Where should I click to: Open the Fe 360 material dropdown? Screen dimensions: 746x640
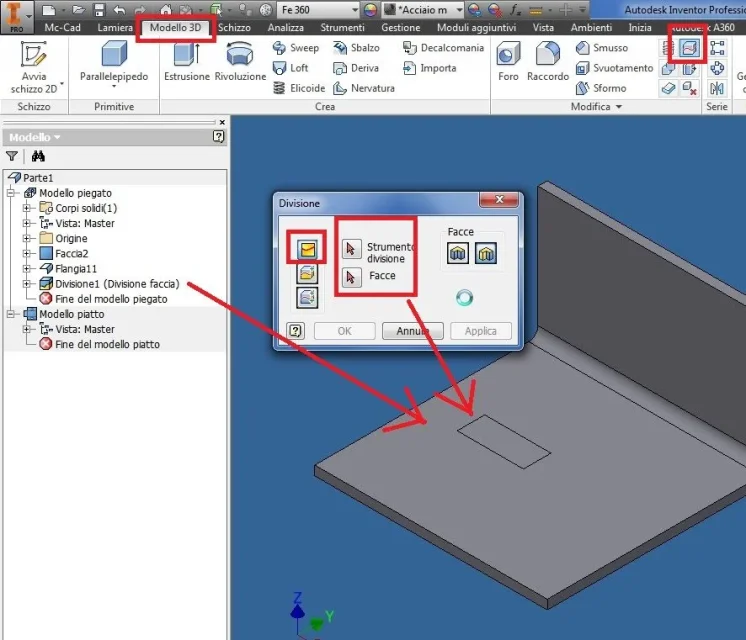coord(355,10)
